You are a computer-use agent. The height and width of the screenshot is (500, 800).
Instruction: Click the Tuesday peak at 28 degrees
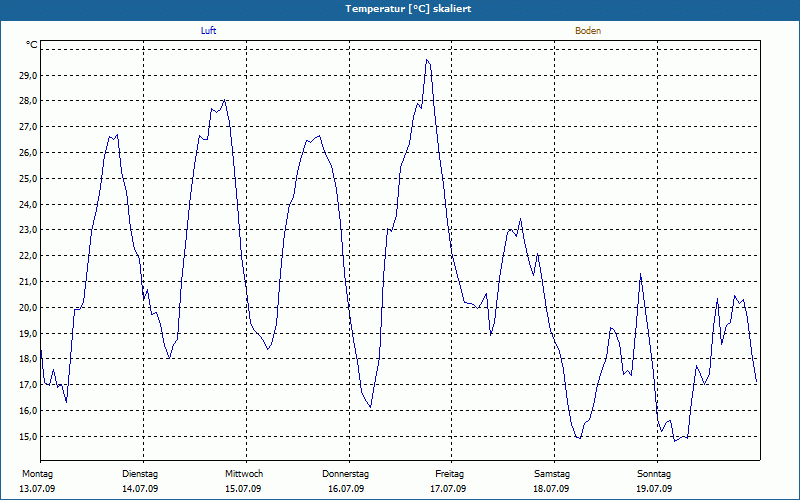[224, 101]
